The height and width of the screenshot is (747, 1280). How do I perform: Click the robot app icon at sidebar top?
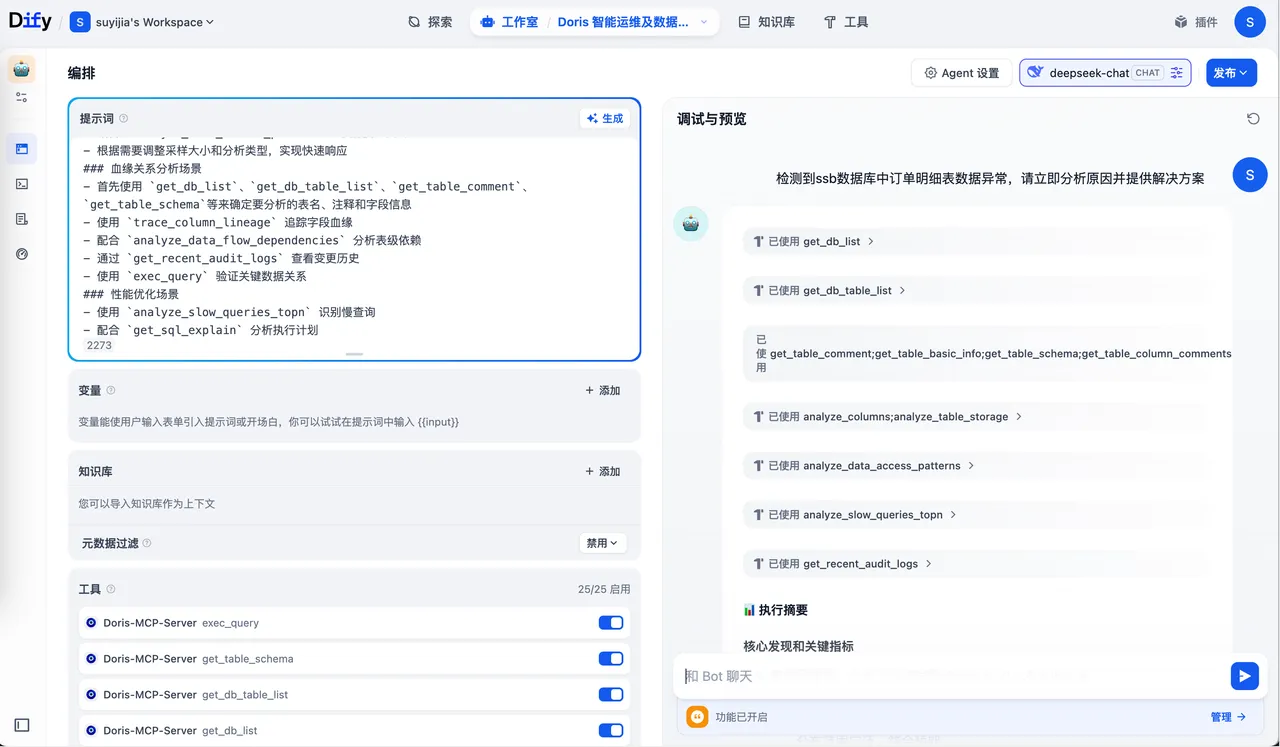tap(22, 69)
